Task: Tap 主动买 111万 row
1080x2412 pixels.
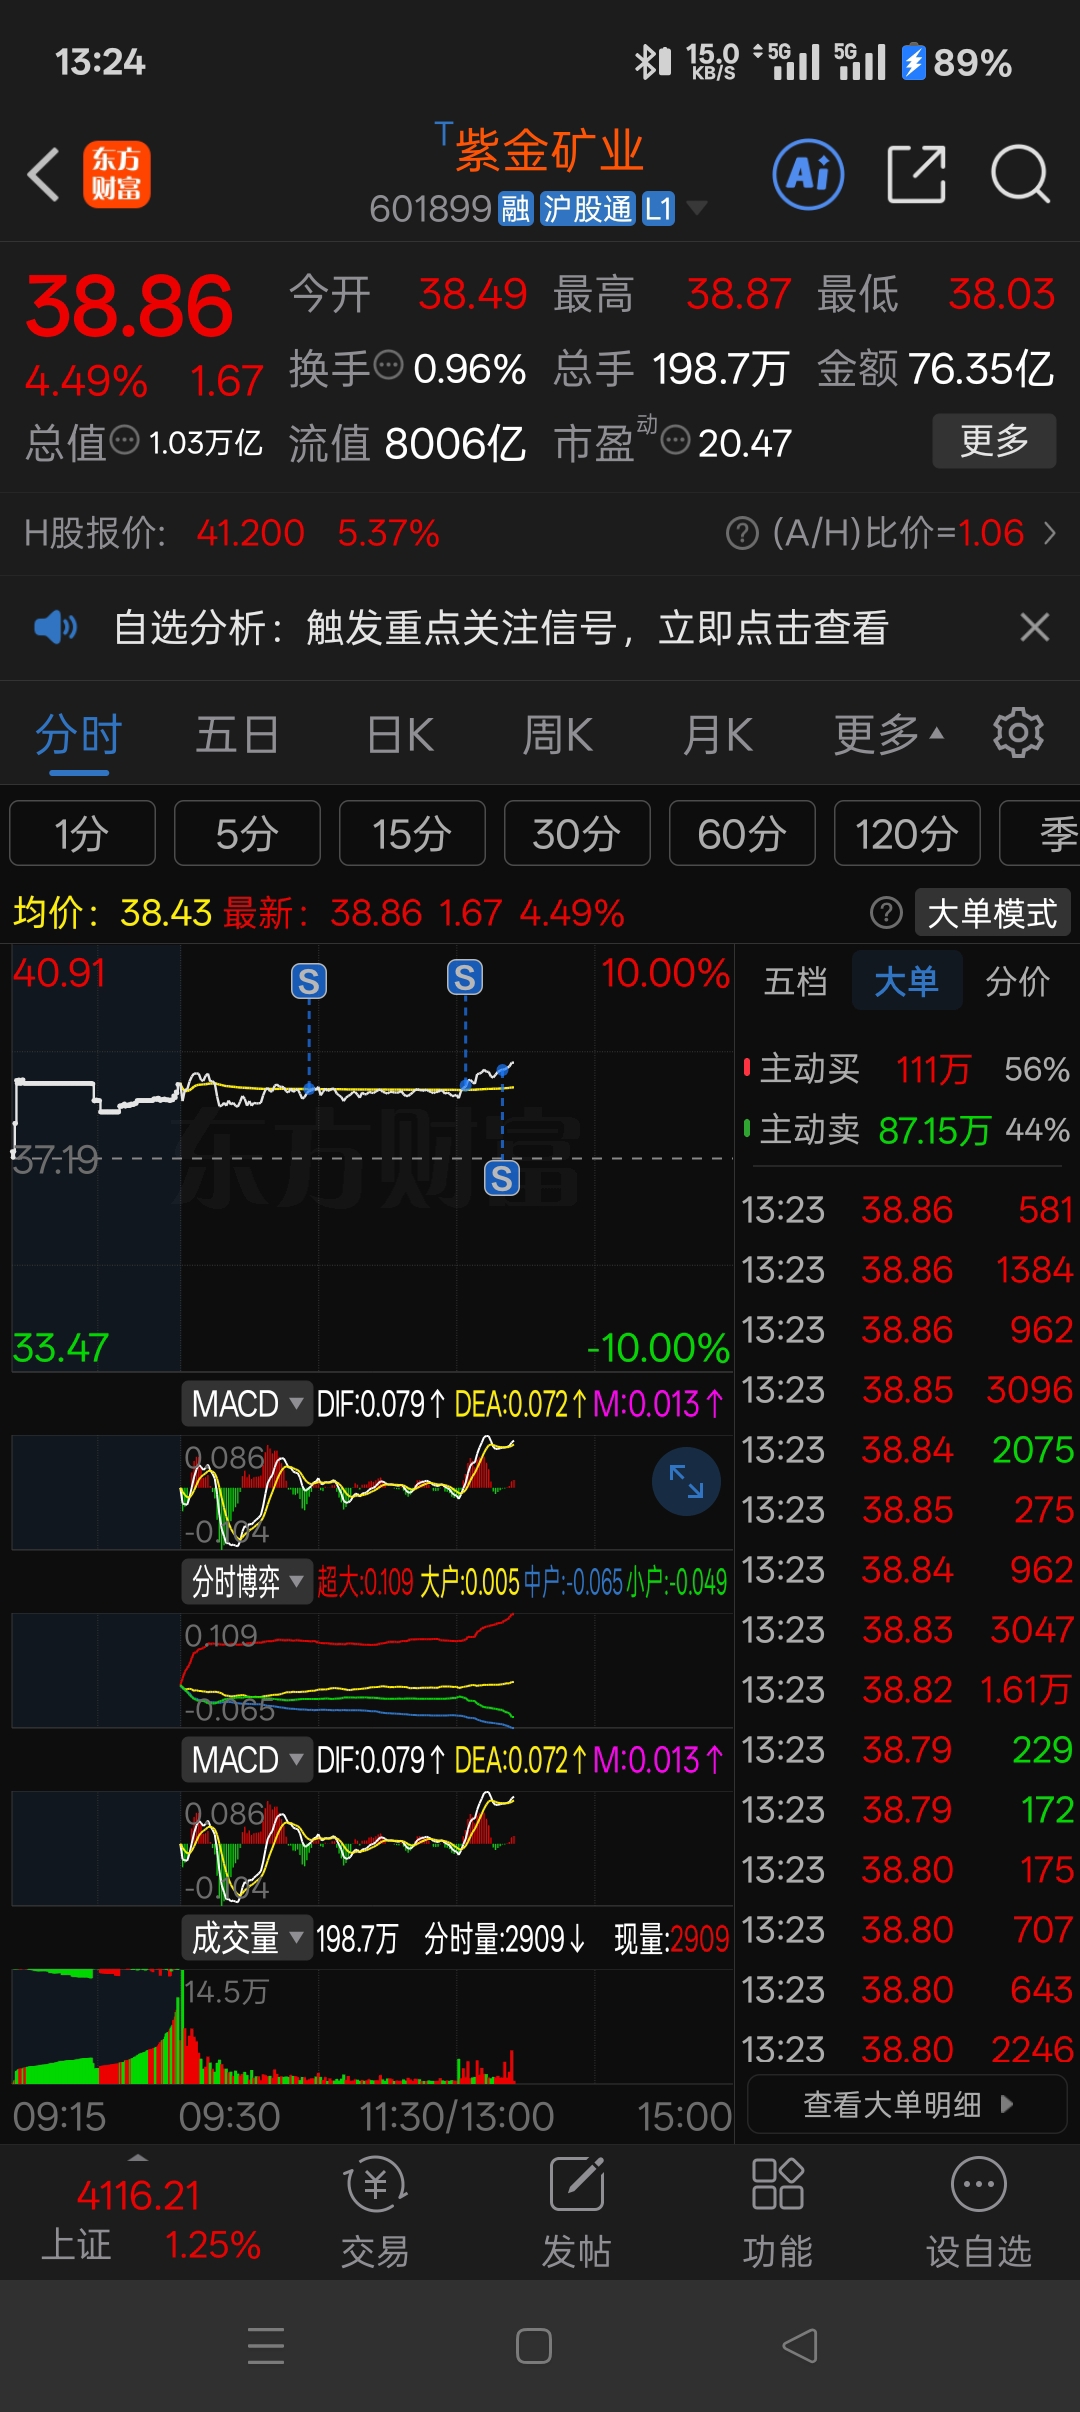Action: point(907,1069)
